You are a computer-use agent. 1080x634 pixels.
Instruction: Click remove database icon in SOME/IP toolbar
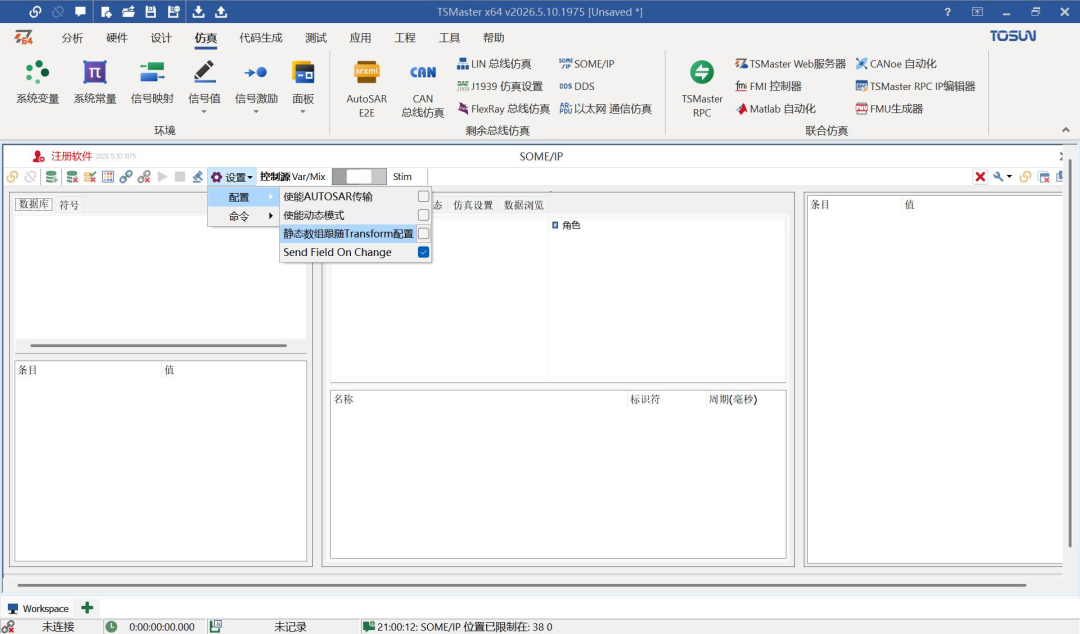[72, 177]
